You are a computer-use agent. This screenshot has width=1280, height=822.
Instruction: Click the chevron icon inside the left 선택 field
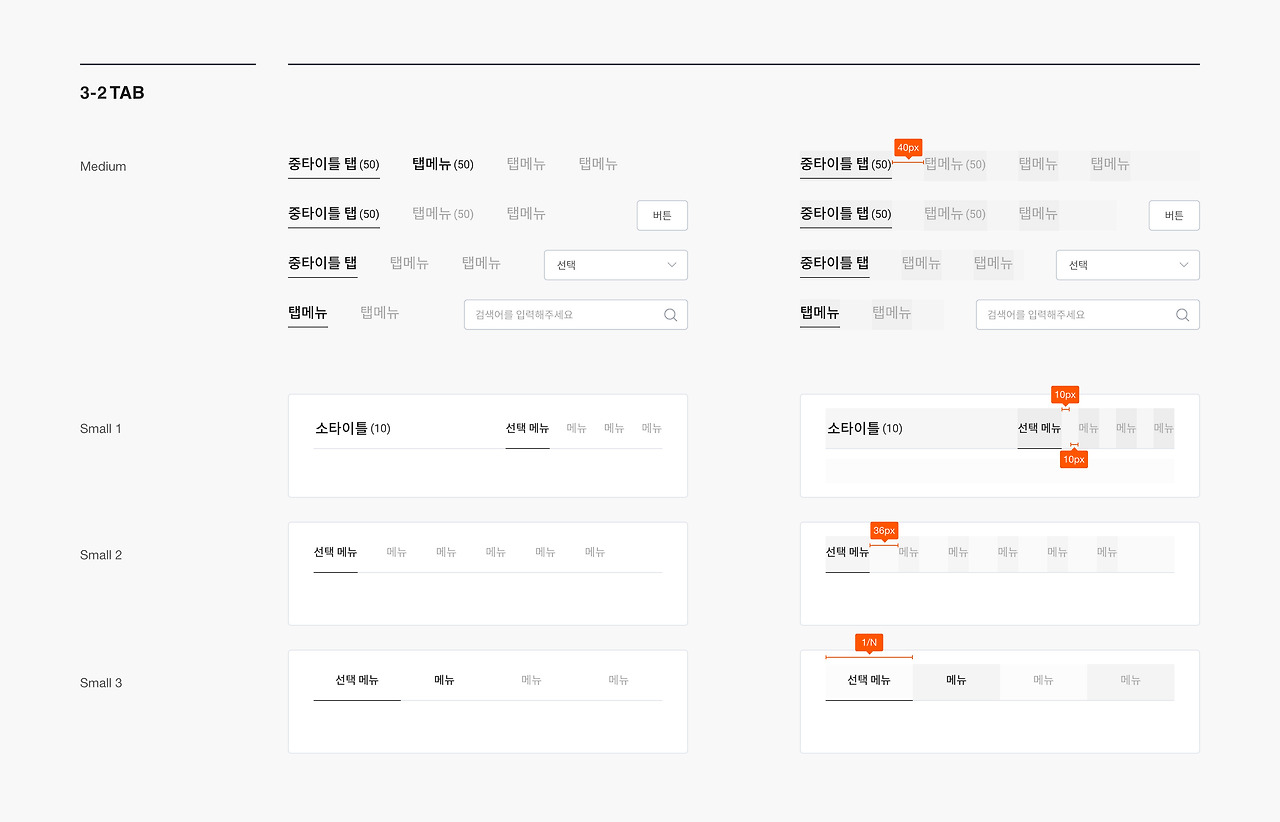(674, 265)
